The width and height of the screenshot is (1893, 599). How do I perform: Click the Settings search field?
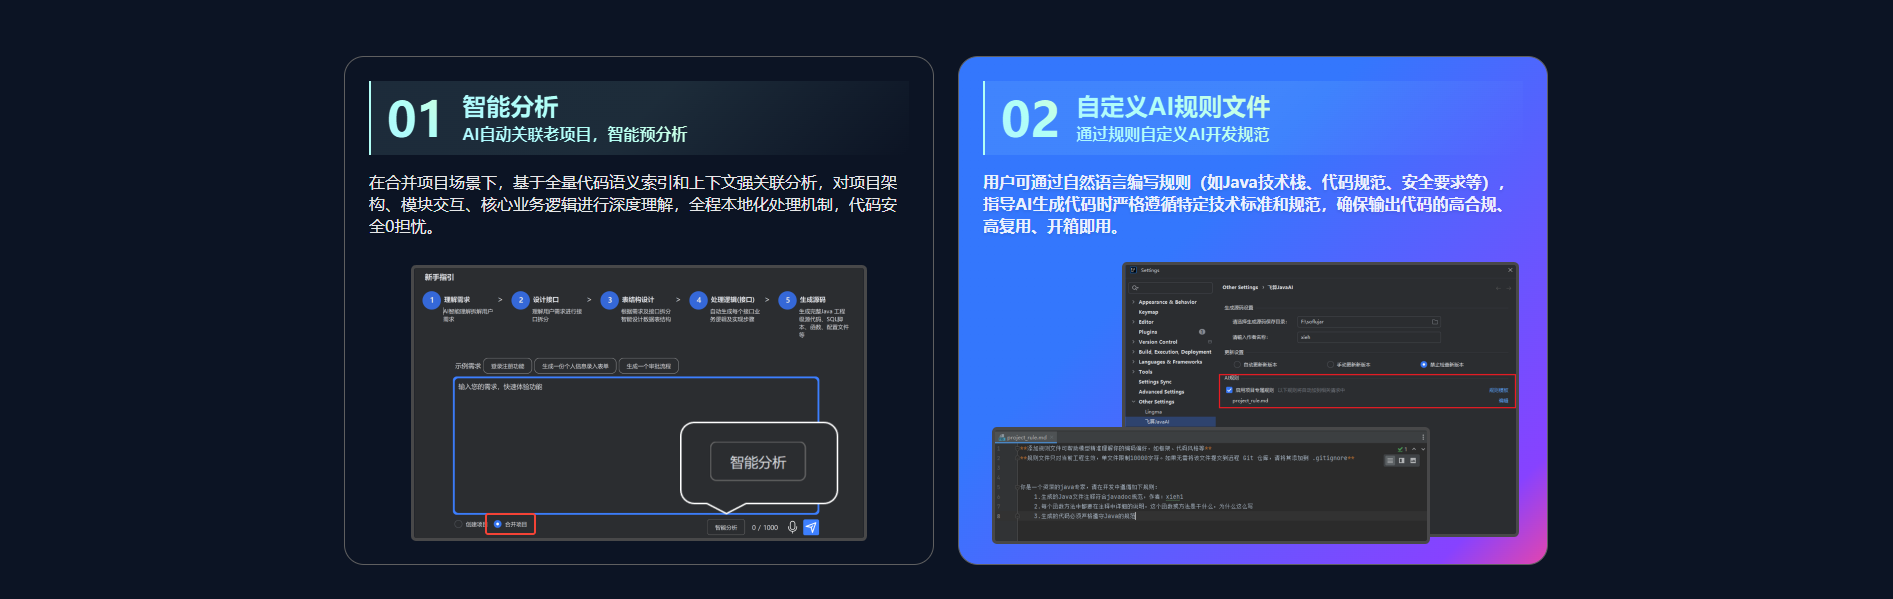pyautogui.click(x=1170, y=288)
